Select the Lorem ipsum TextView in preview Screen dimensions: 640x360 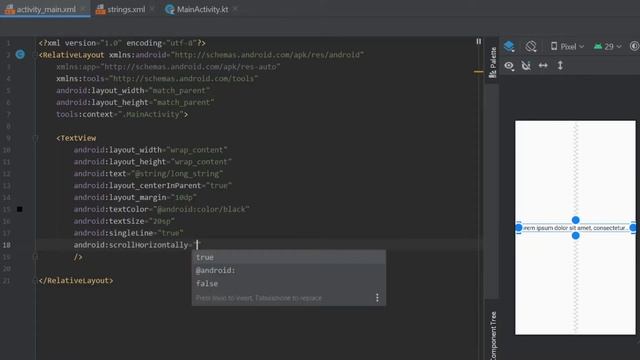coord(575,228)
